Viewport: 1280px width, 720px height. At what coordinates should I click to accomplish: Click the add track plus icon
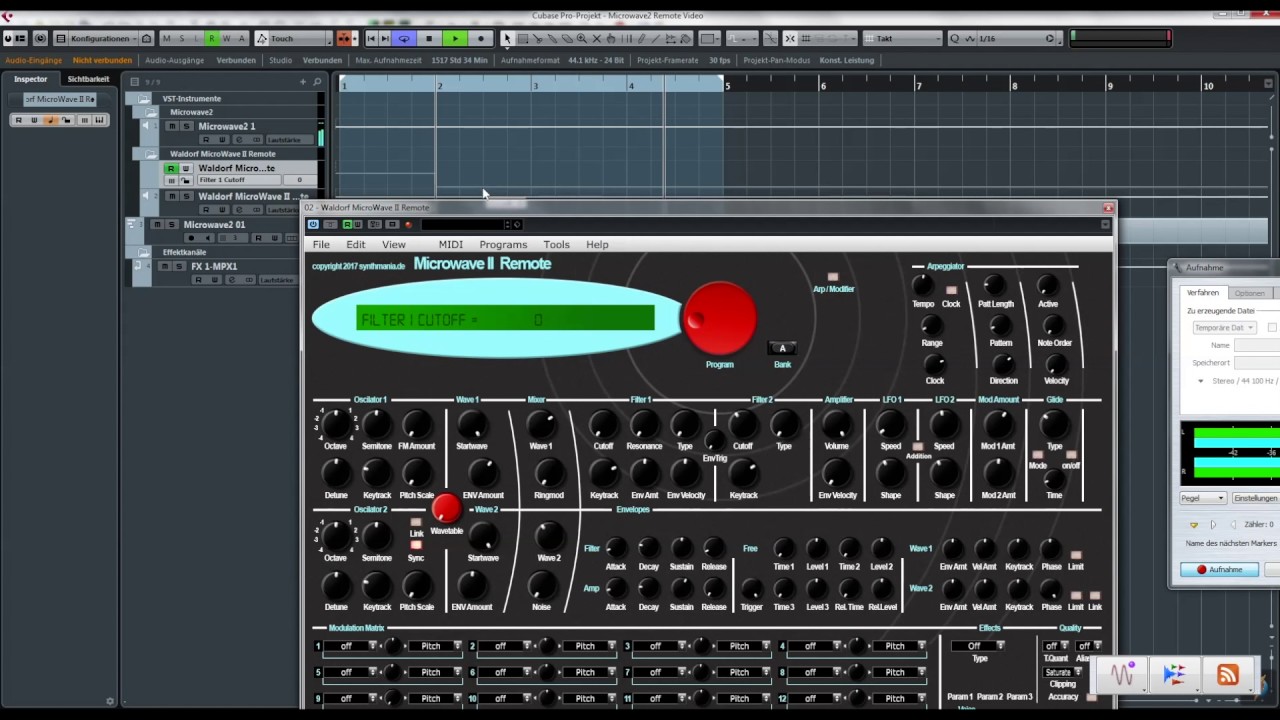[303, 81]
